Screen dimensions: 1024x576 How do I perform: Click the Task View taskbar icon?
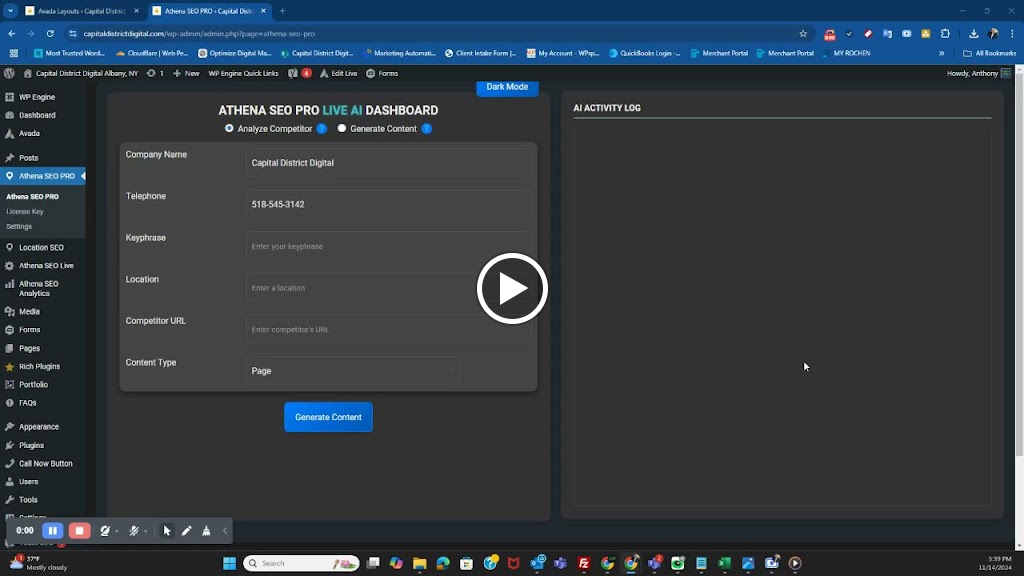[x=373, y=563]
